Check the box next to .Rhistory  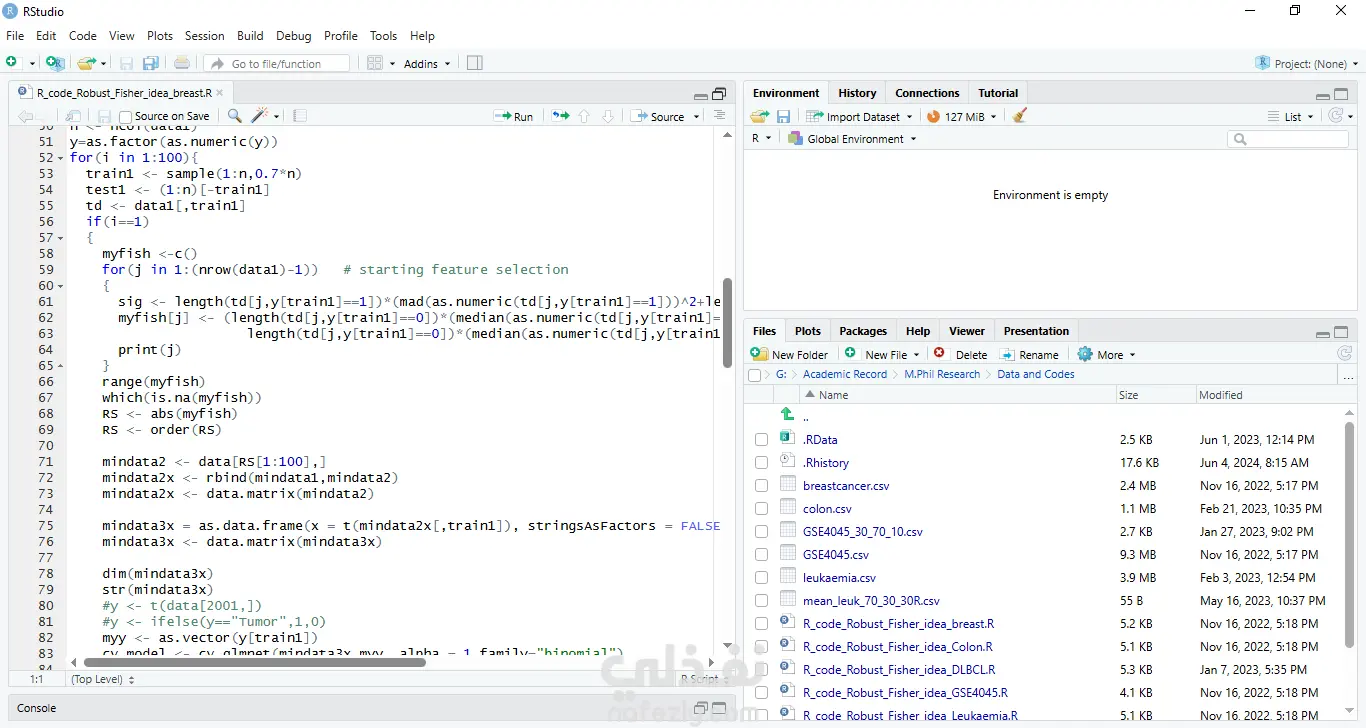pos(762,463)
